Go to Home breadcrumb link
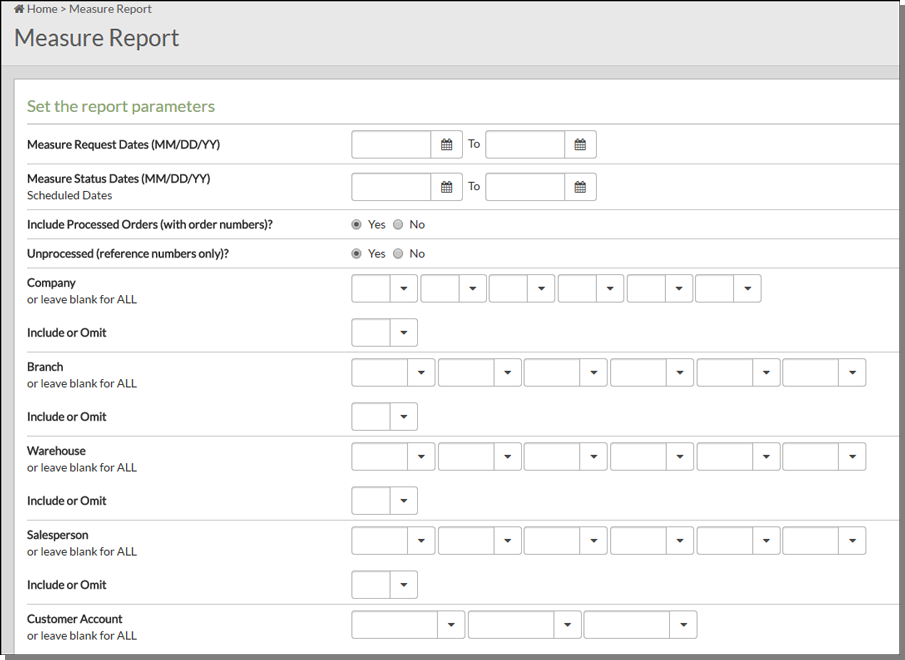Screen dimensions: 905x660 click(x=42, y=9)
